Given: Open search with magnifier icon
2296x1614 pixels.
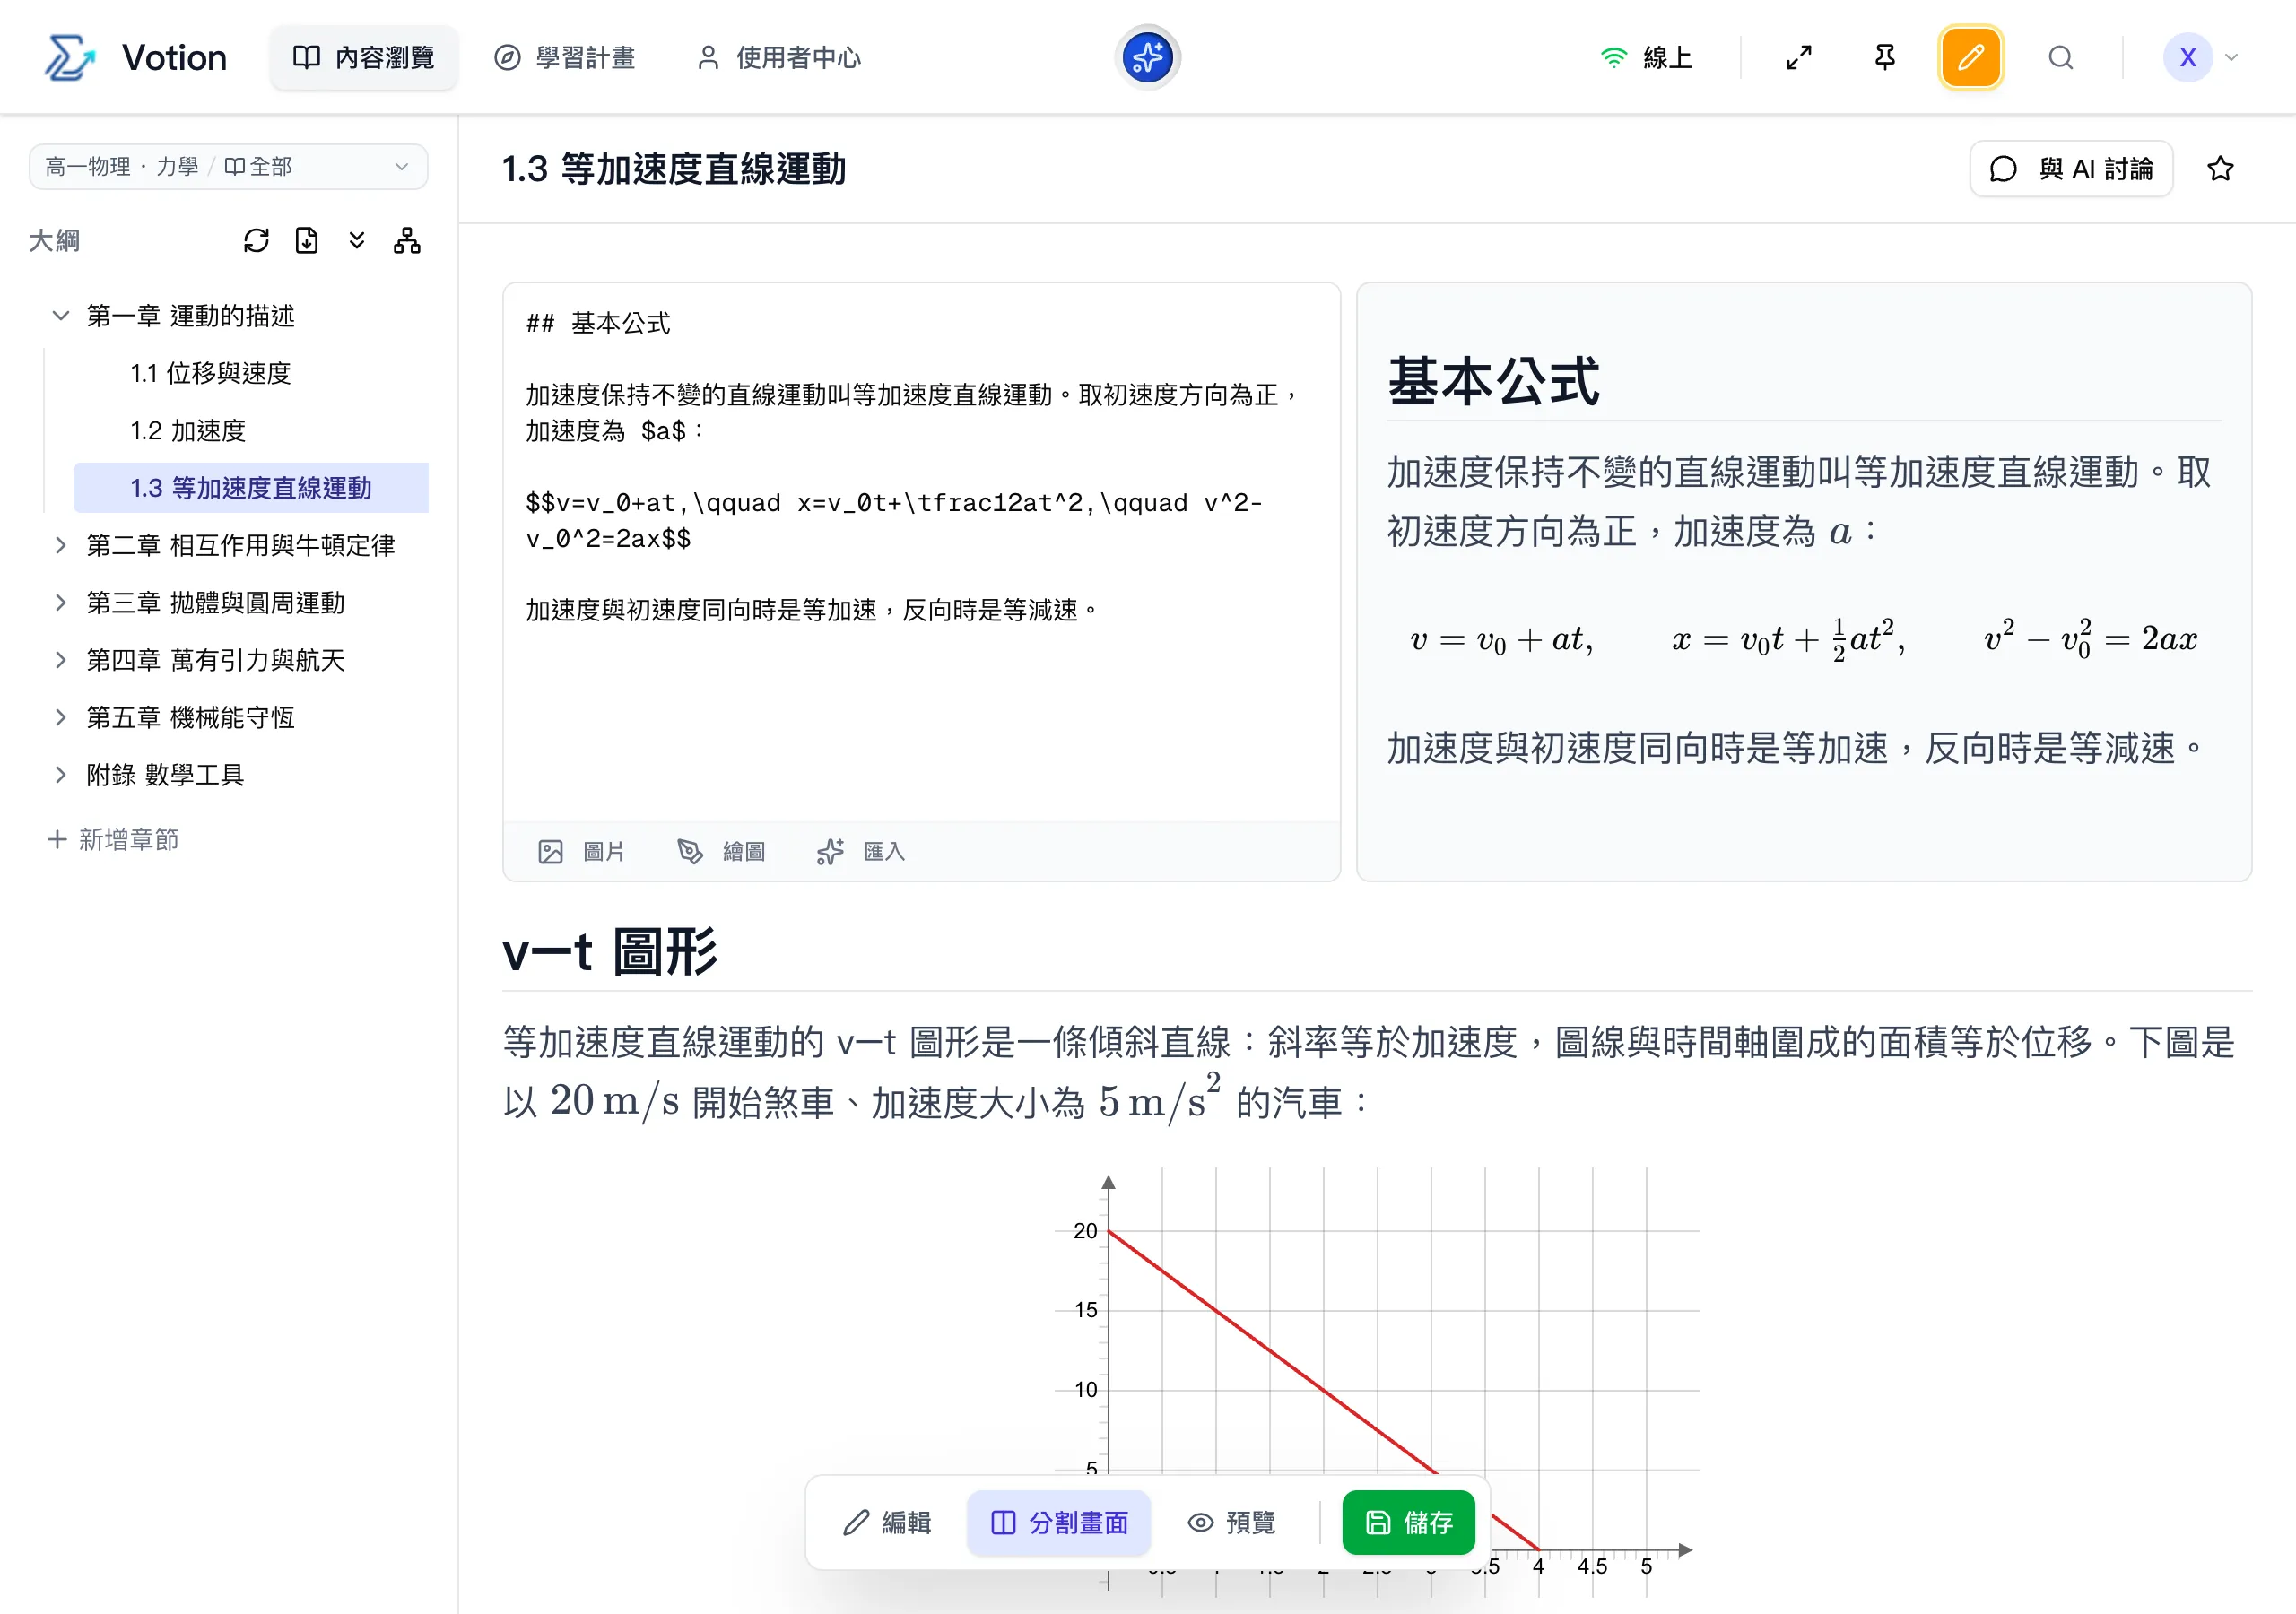Looking at the screenshot, I should click(x=2060, y=57).
